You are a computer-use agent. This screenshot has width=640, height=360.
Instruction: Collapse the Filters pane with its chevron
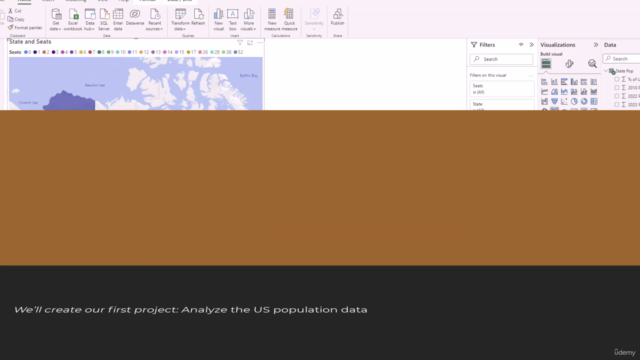(x=531, y=45)
